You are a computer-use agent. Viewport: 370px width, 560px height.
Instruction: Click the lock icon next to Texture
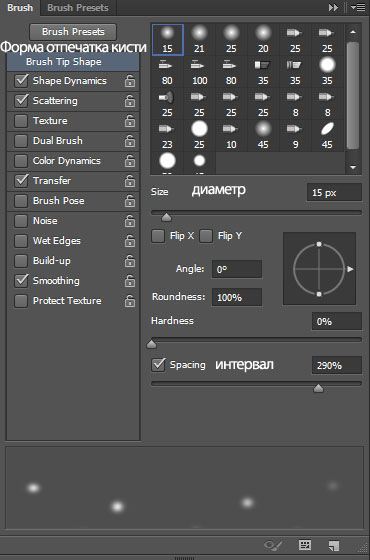130,121
